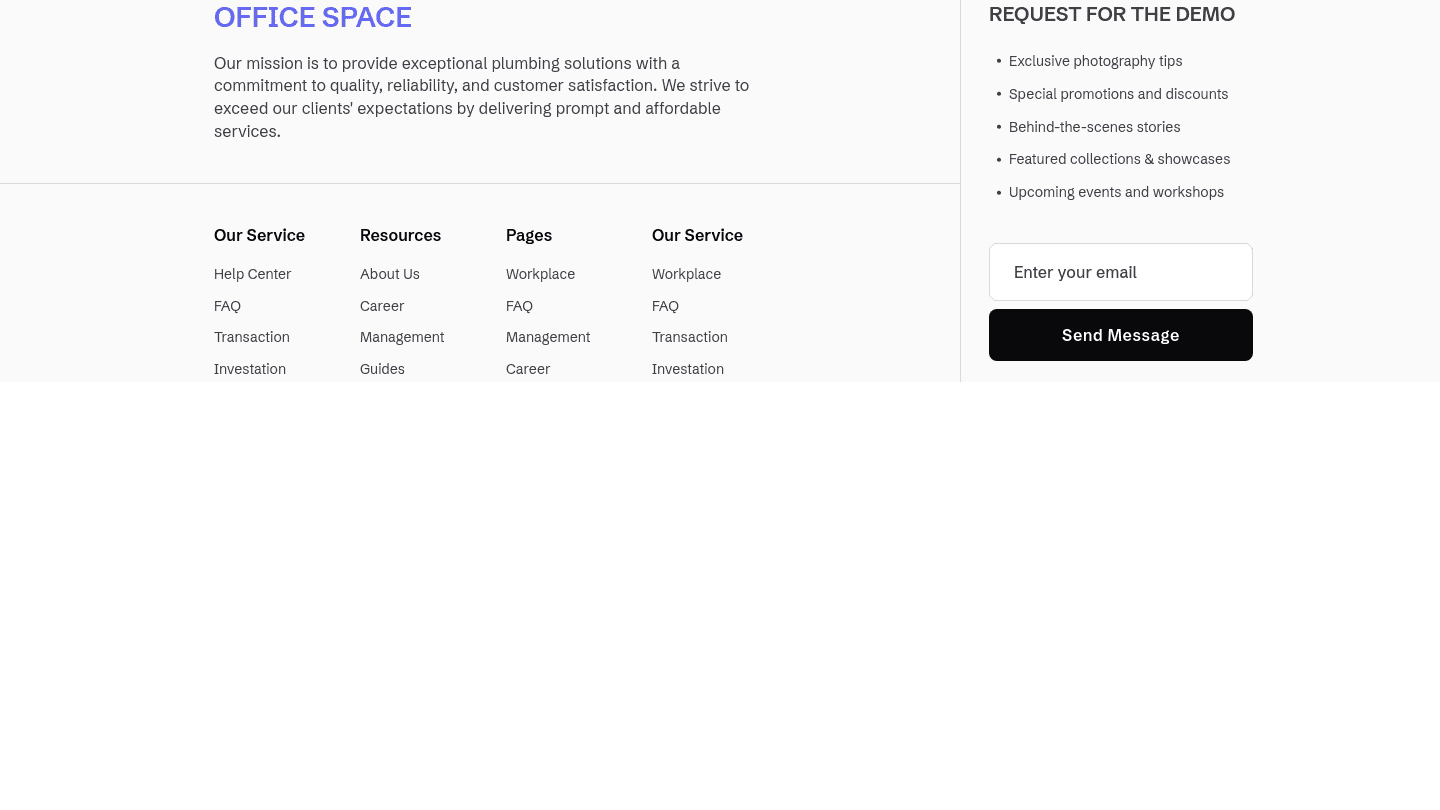The width and height of the screenshot is (1440, 810).
Task: Open the FAQ page under Our Service
Action: coord(227,305)
